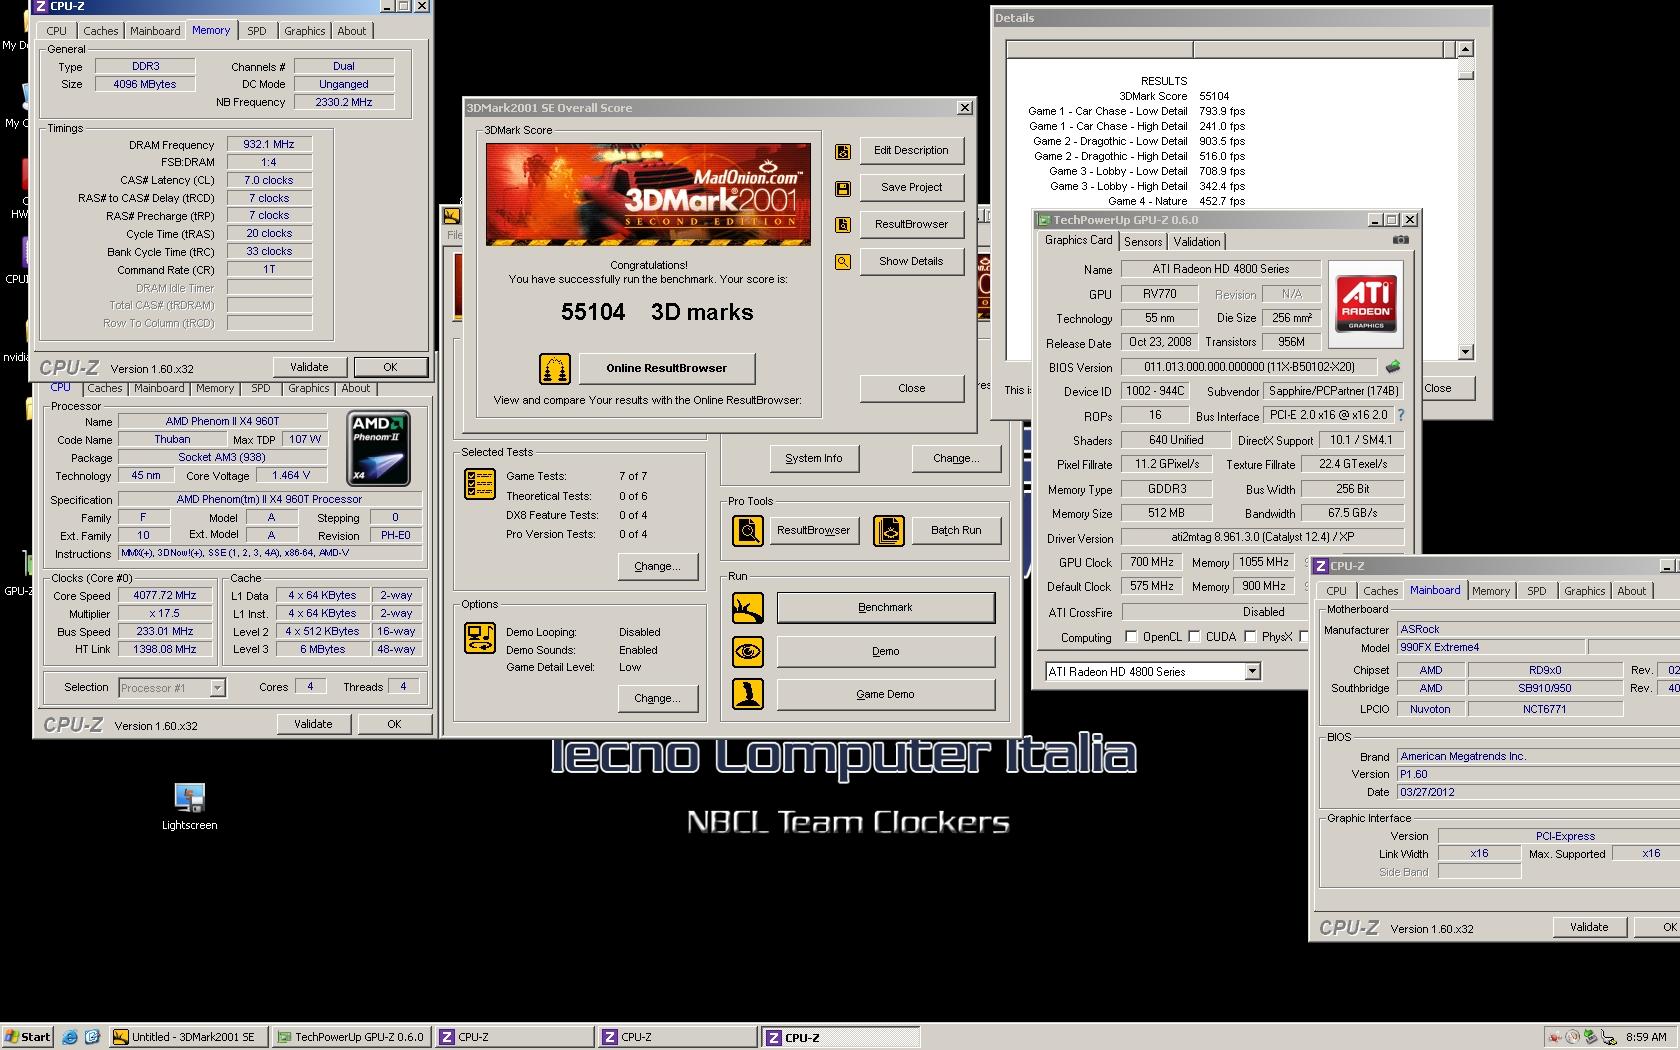Click Validate in the CPU-Z memory window
This screenshot has width=1680, height=1050.
[309, 367]
